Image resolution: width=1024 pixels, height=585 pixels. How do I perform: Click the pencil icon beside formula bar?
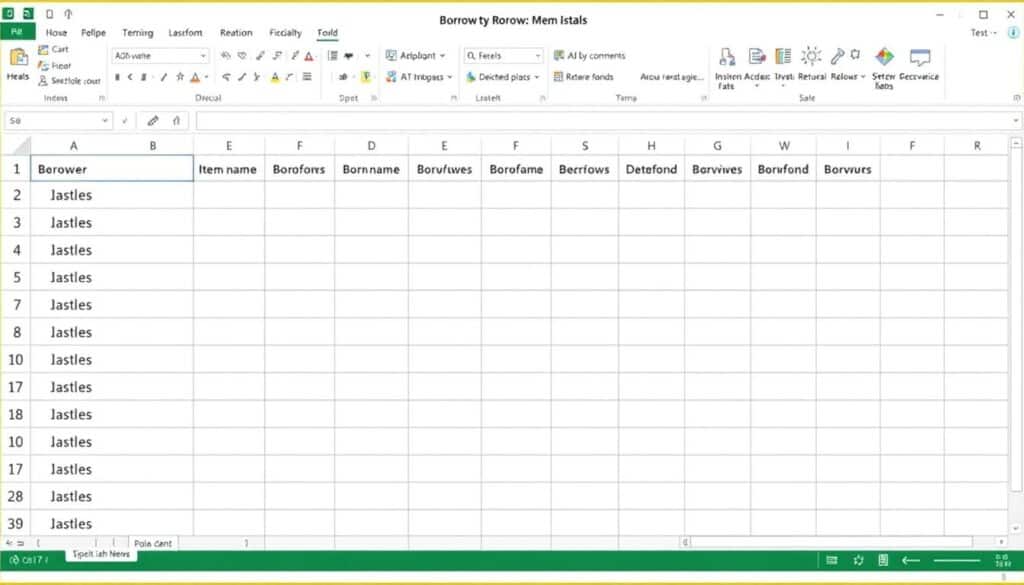153,121
